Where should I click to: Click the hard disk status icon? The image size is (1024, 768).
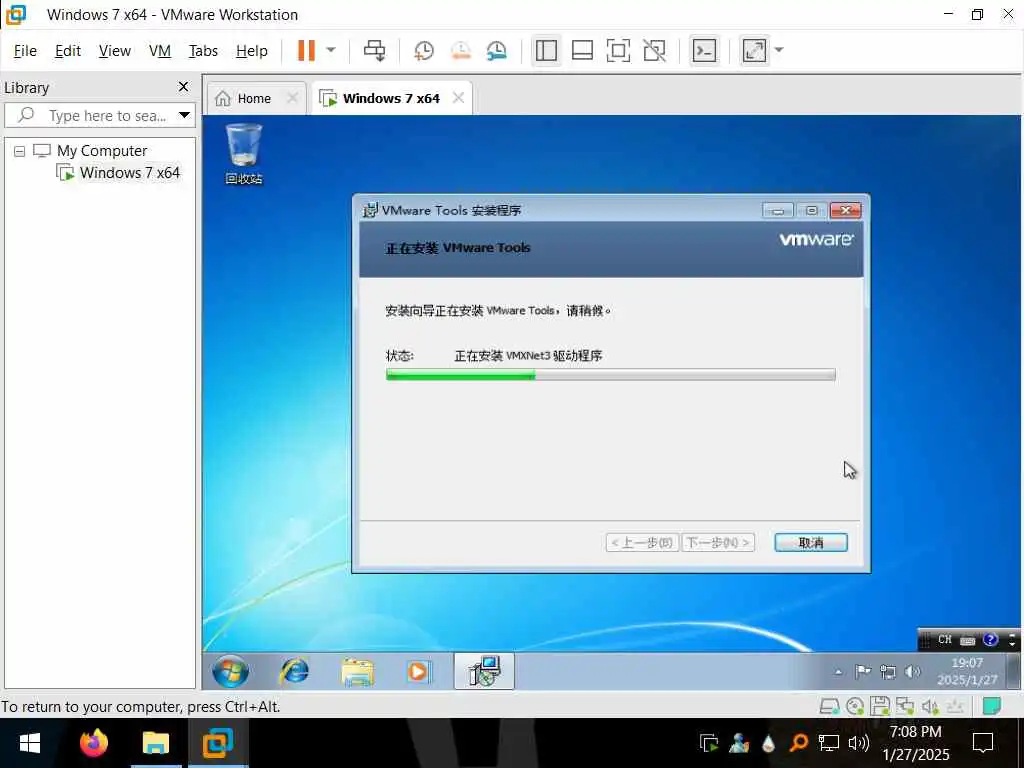tap(829, 706)
